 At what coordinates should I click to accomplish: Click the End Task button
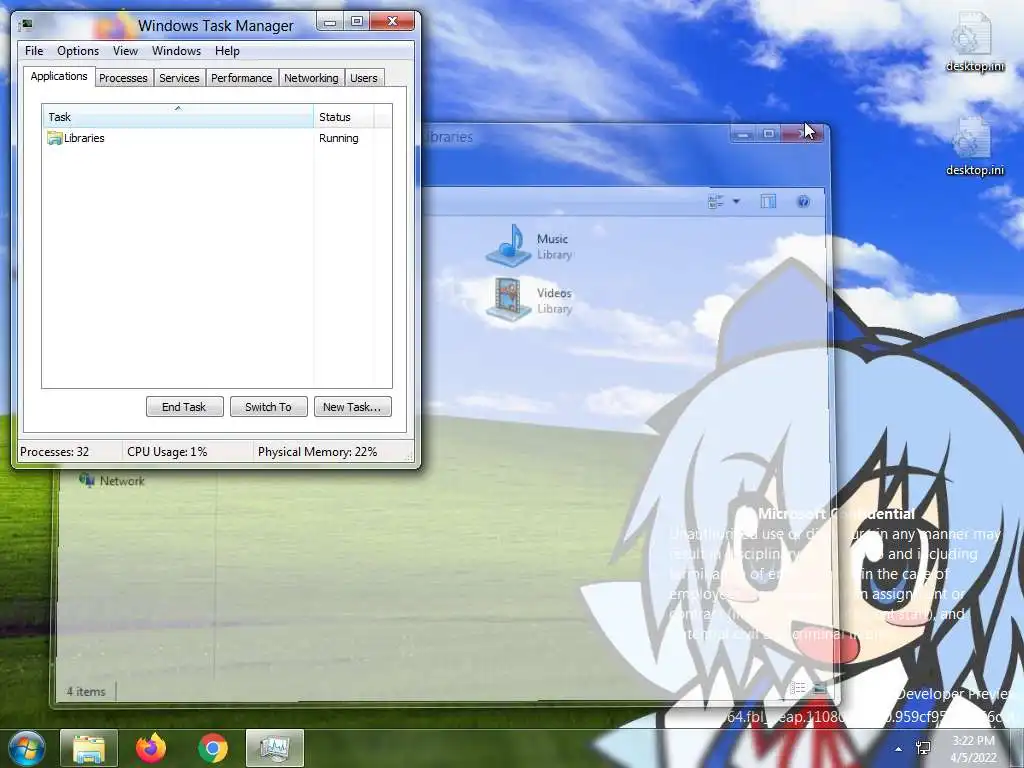coord(184,407)
